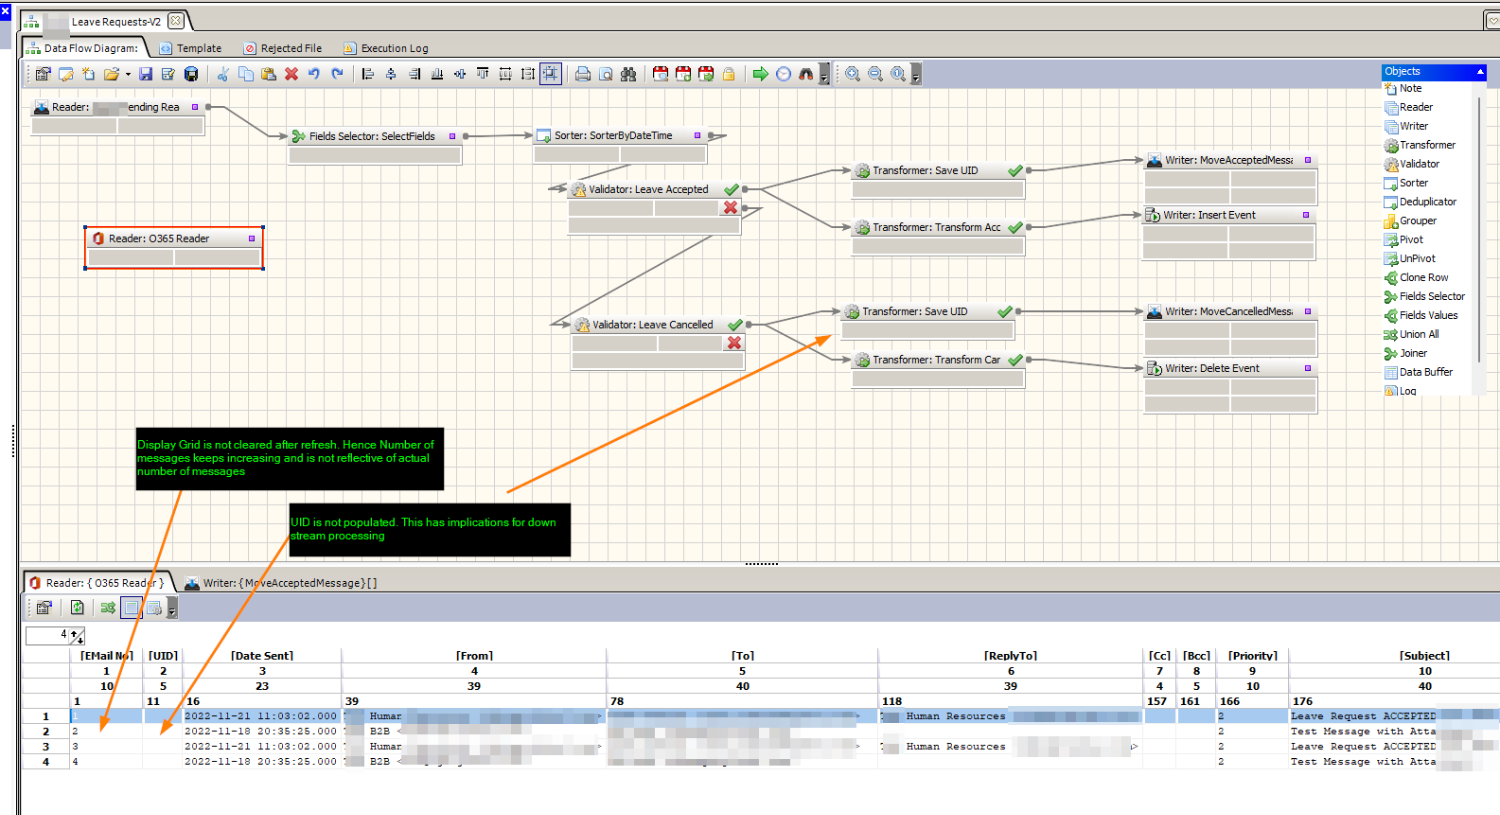Click the [UID] column header
1500x815 pixels.
click(x=163, y=656)
